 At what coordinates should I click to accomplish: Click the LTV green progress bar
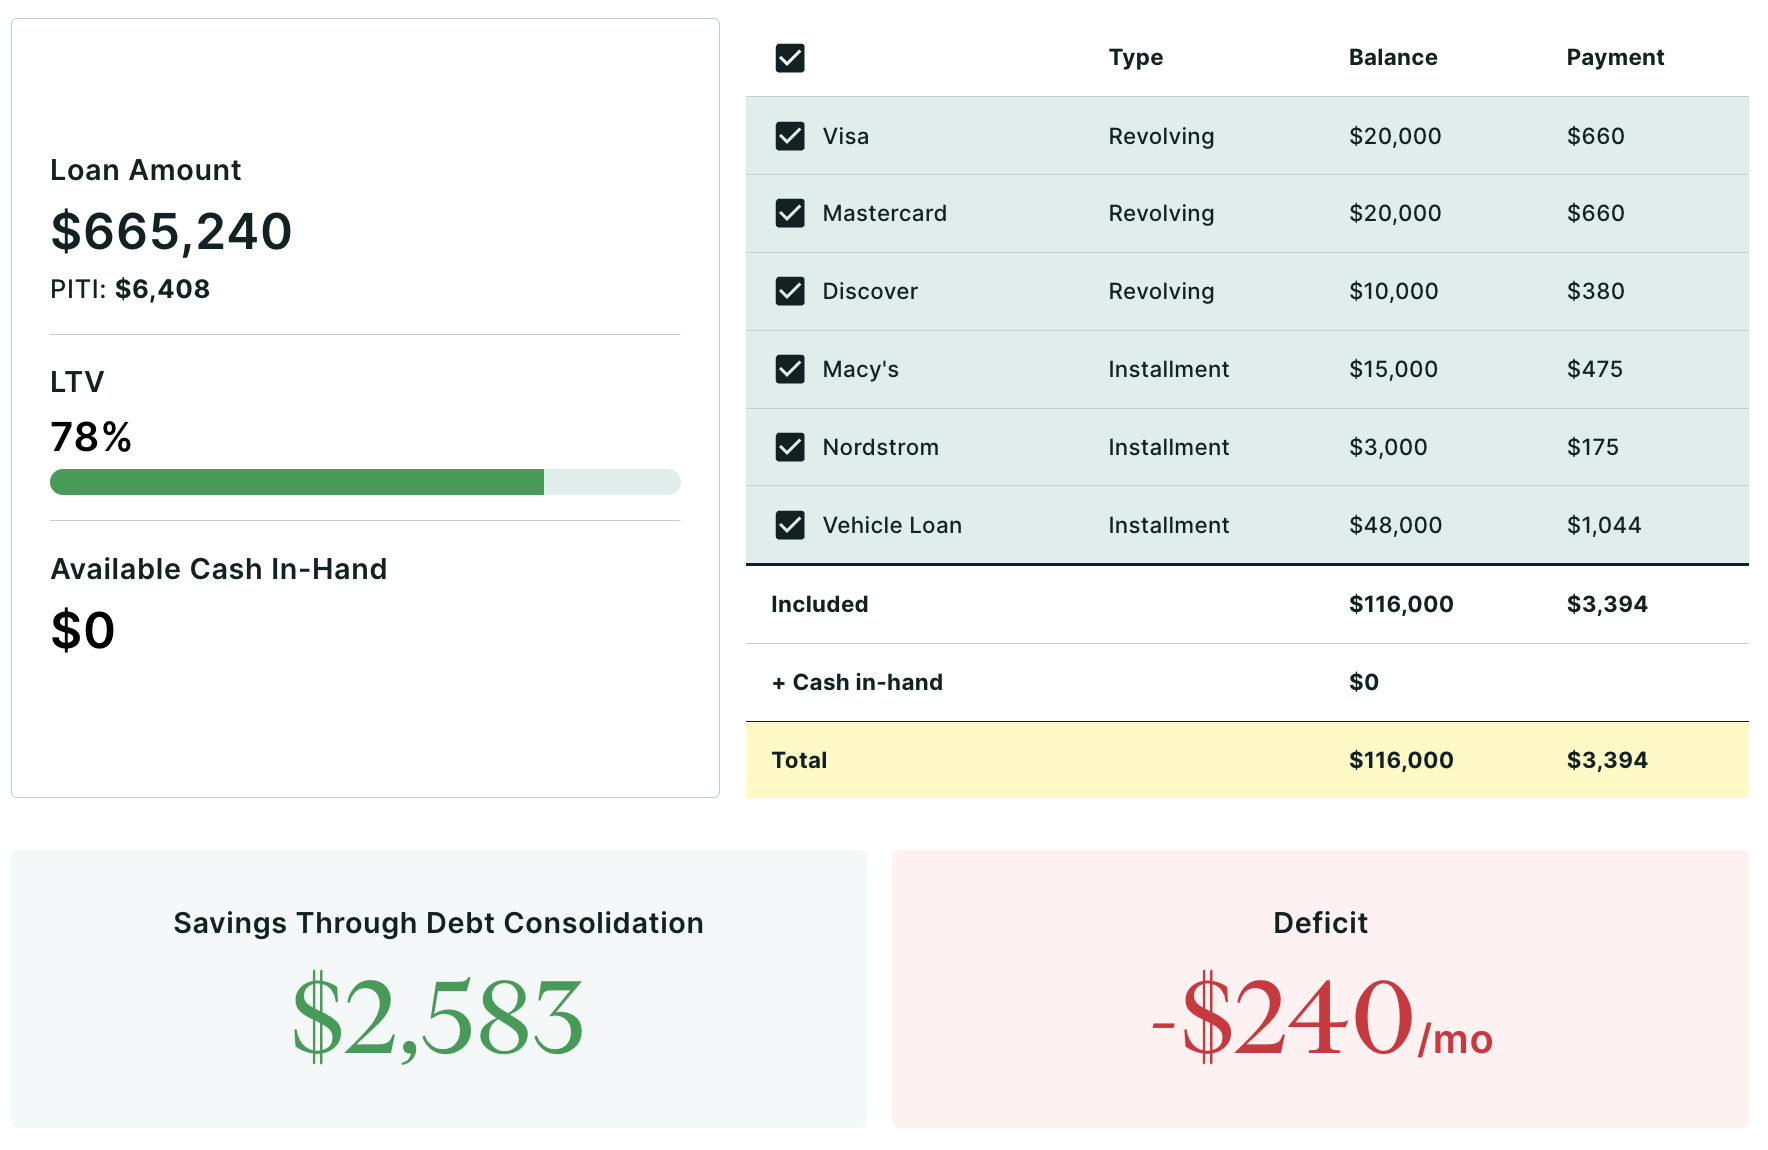(x=297, y=482)
